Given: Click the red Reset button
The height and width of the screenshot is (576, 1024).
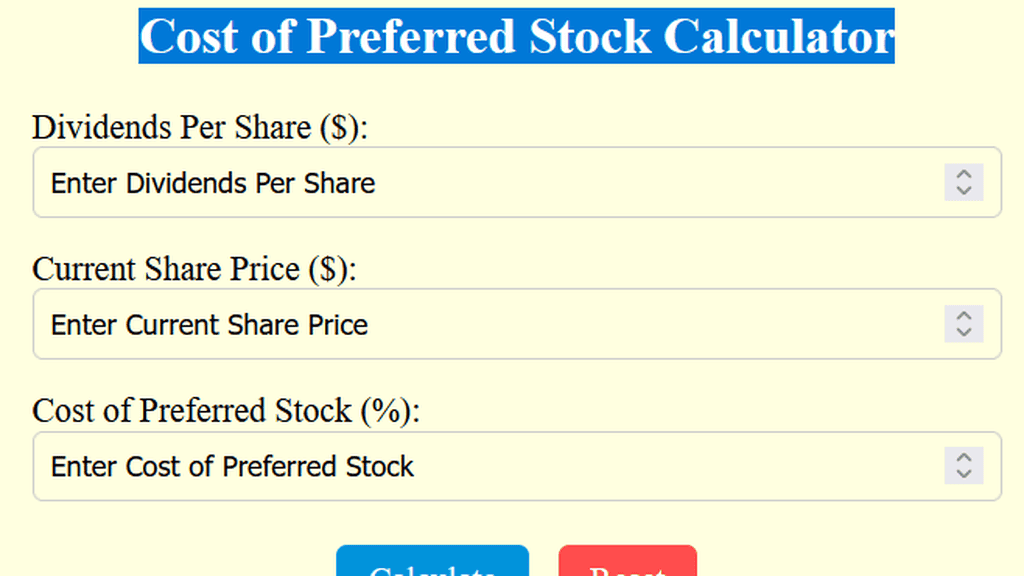Looking at the screenshot, I should point(628,561).
